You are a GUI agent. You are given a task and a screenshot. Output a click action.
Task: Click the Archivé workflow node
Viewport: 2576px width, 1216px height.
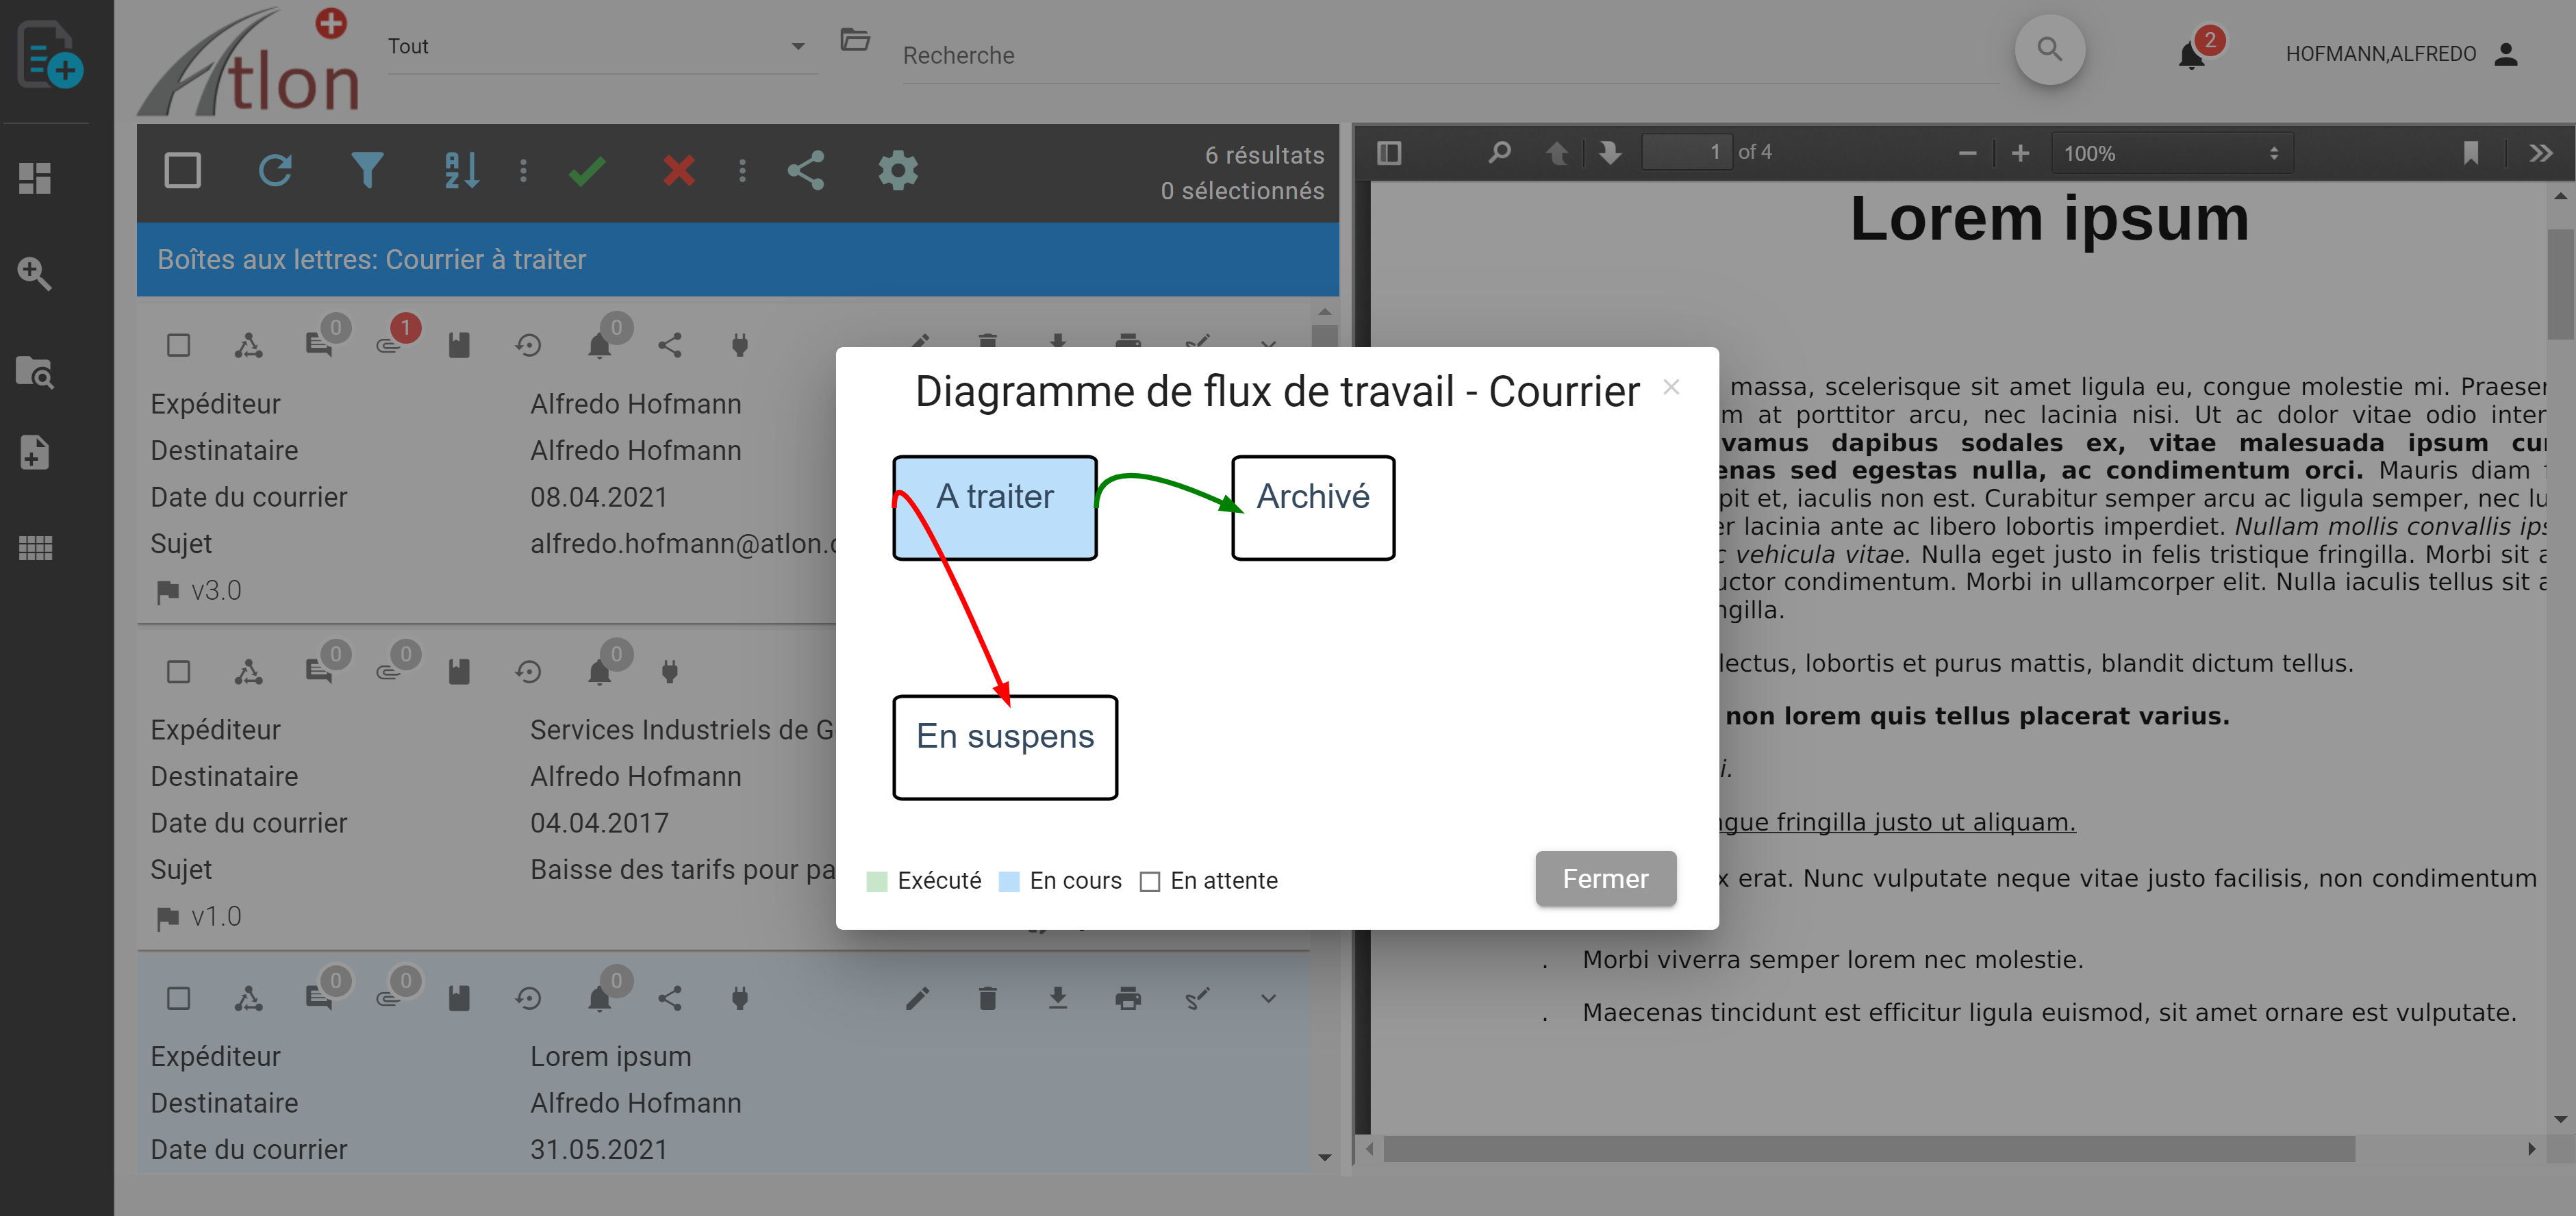tap(1313, 508)
